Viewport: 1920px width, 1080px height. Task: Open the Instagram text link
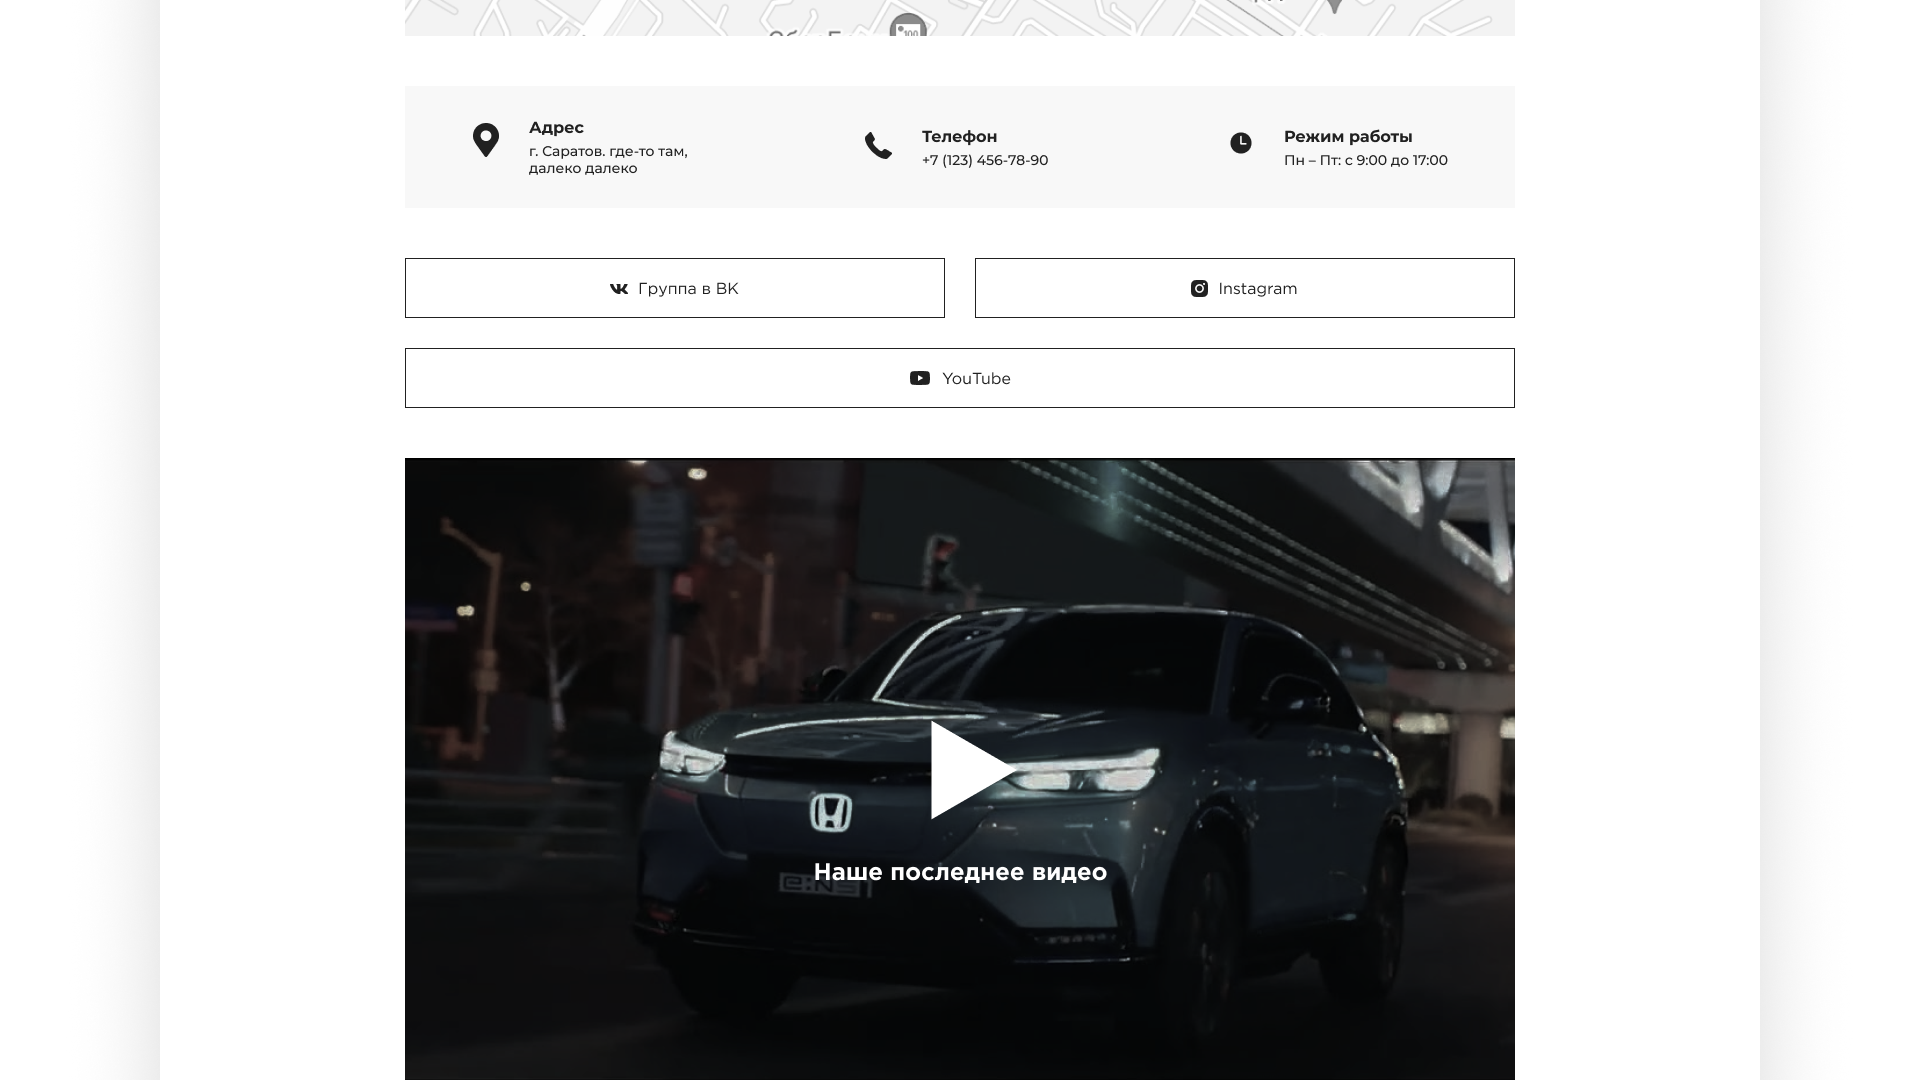[x=1257, y=289]
